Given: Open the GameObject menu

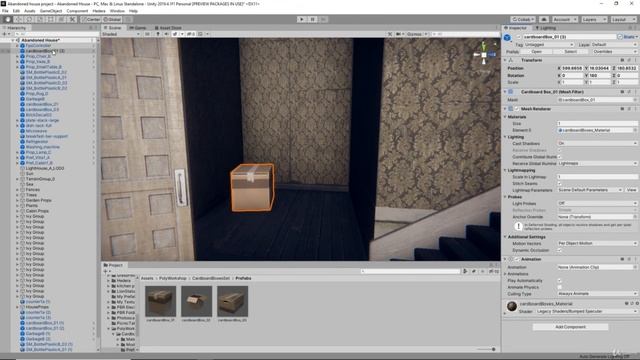Looking at the screenshot, I should (51, 11).
